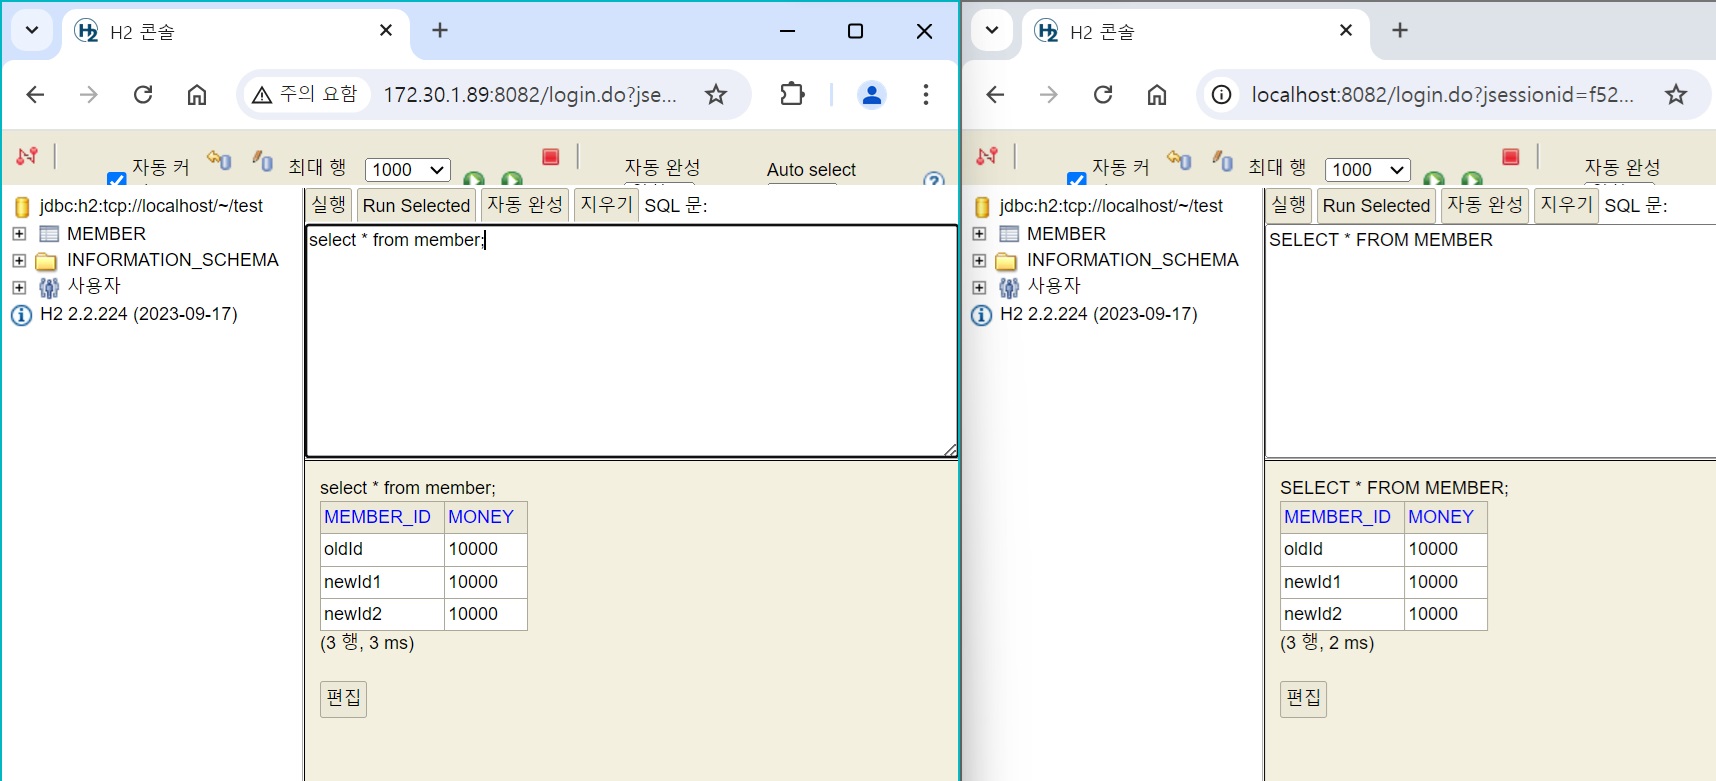The width and height of the screenshot is (1716, 781).
Task: Click the 지우기 button in the right window
Action: pos(1567,205)
